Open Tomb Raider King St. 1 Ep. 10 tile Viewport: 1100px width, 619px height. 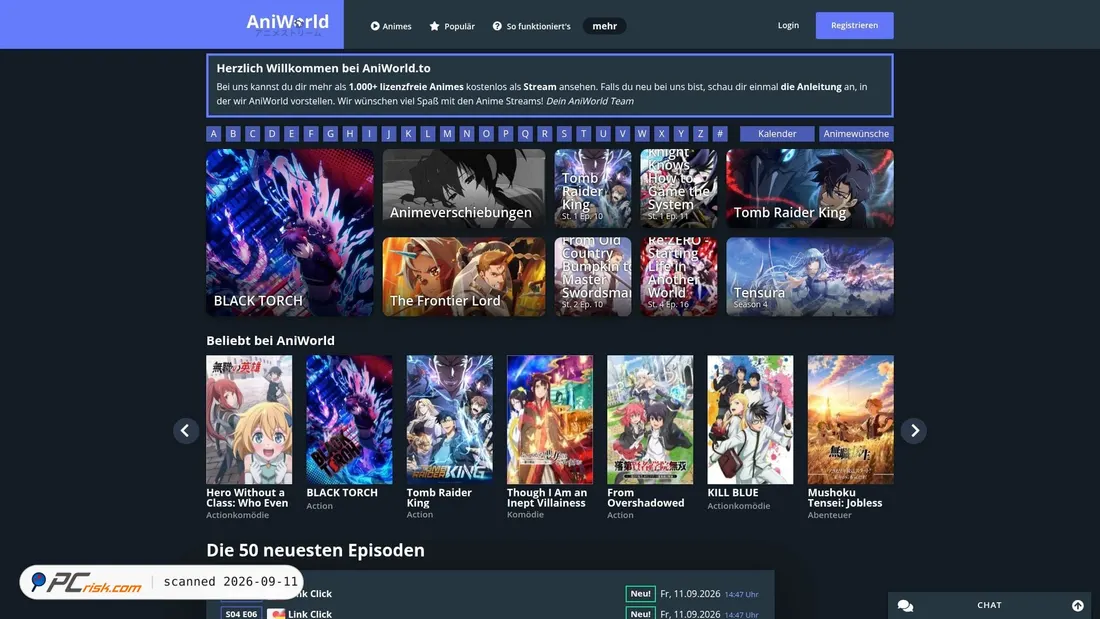click(593, 188)
